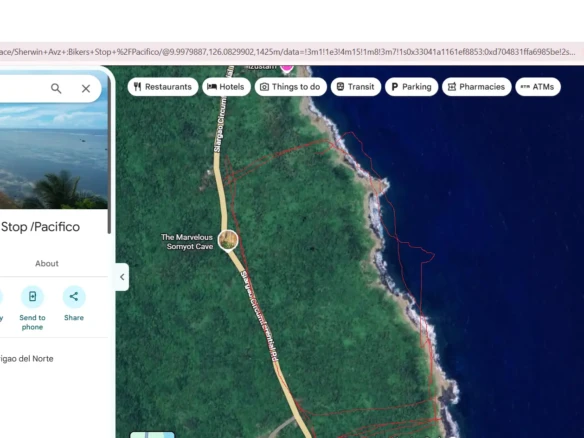Viewport: 584px width, 438px height.
Task: Click the 'Siargao Circumferential Rd' road label
Action: point(260,316)
